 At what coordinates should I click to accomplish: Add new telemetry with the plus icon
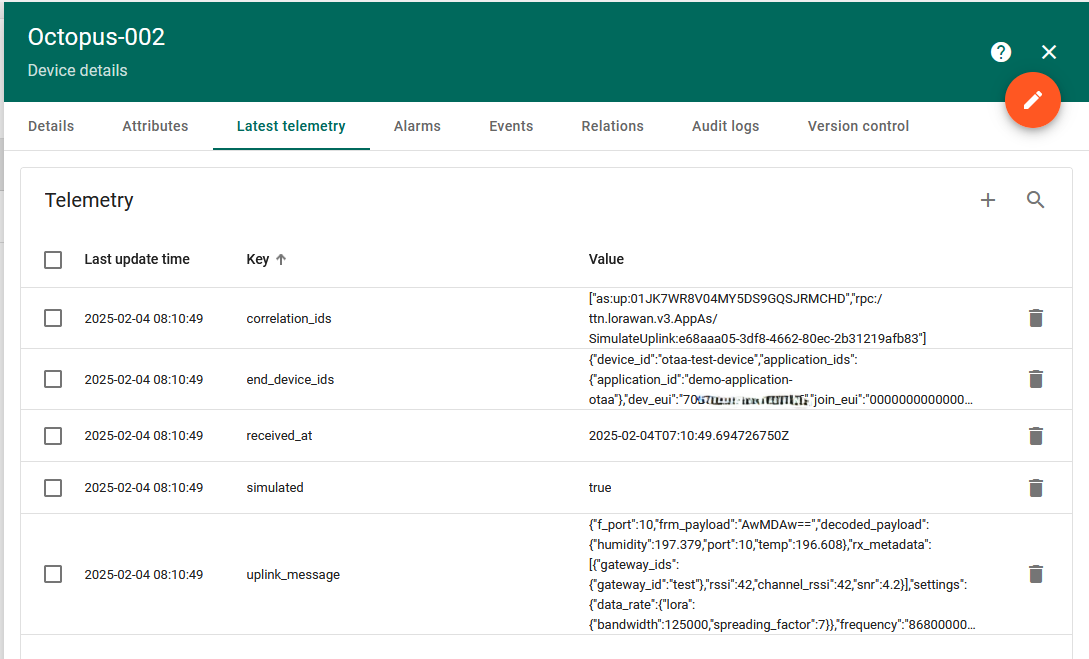pyautogui.click(x=988, y=200)
